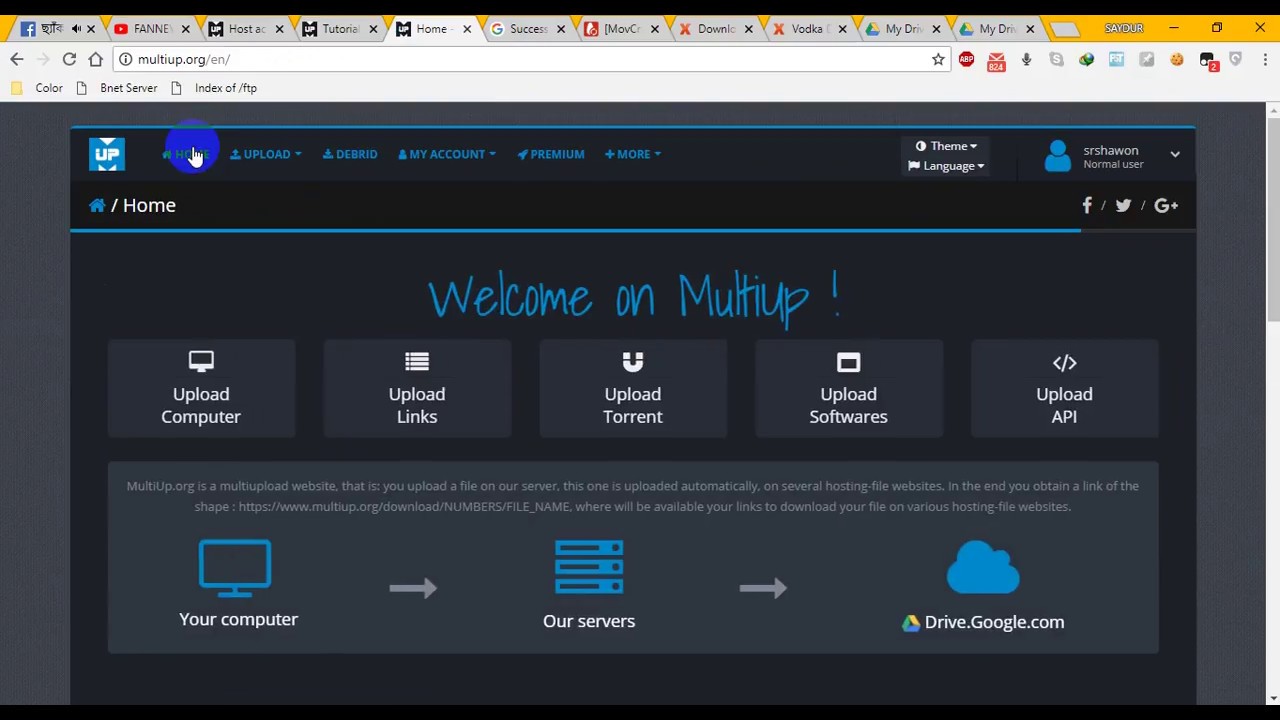Open the Index of /ftp bookmark
The height and width of the screenshot is (720, 1280).
click(213, 88)
